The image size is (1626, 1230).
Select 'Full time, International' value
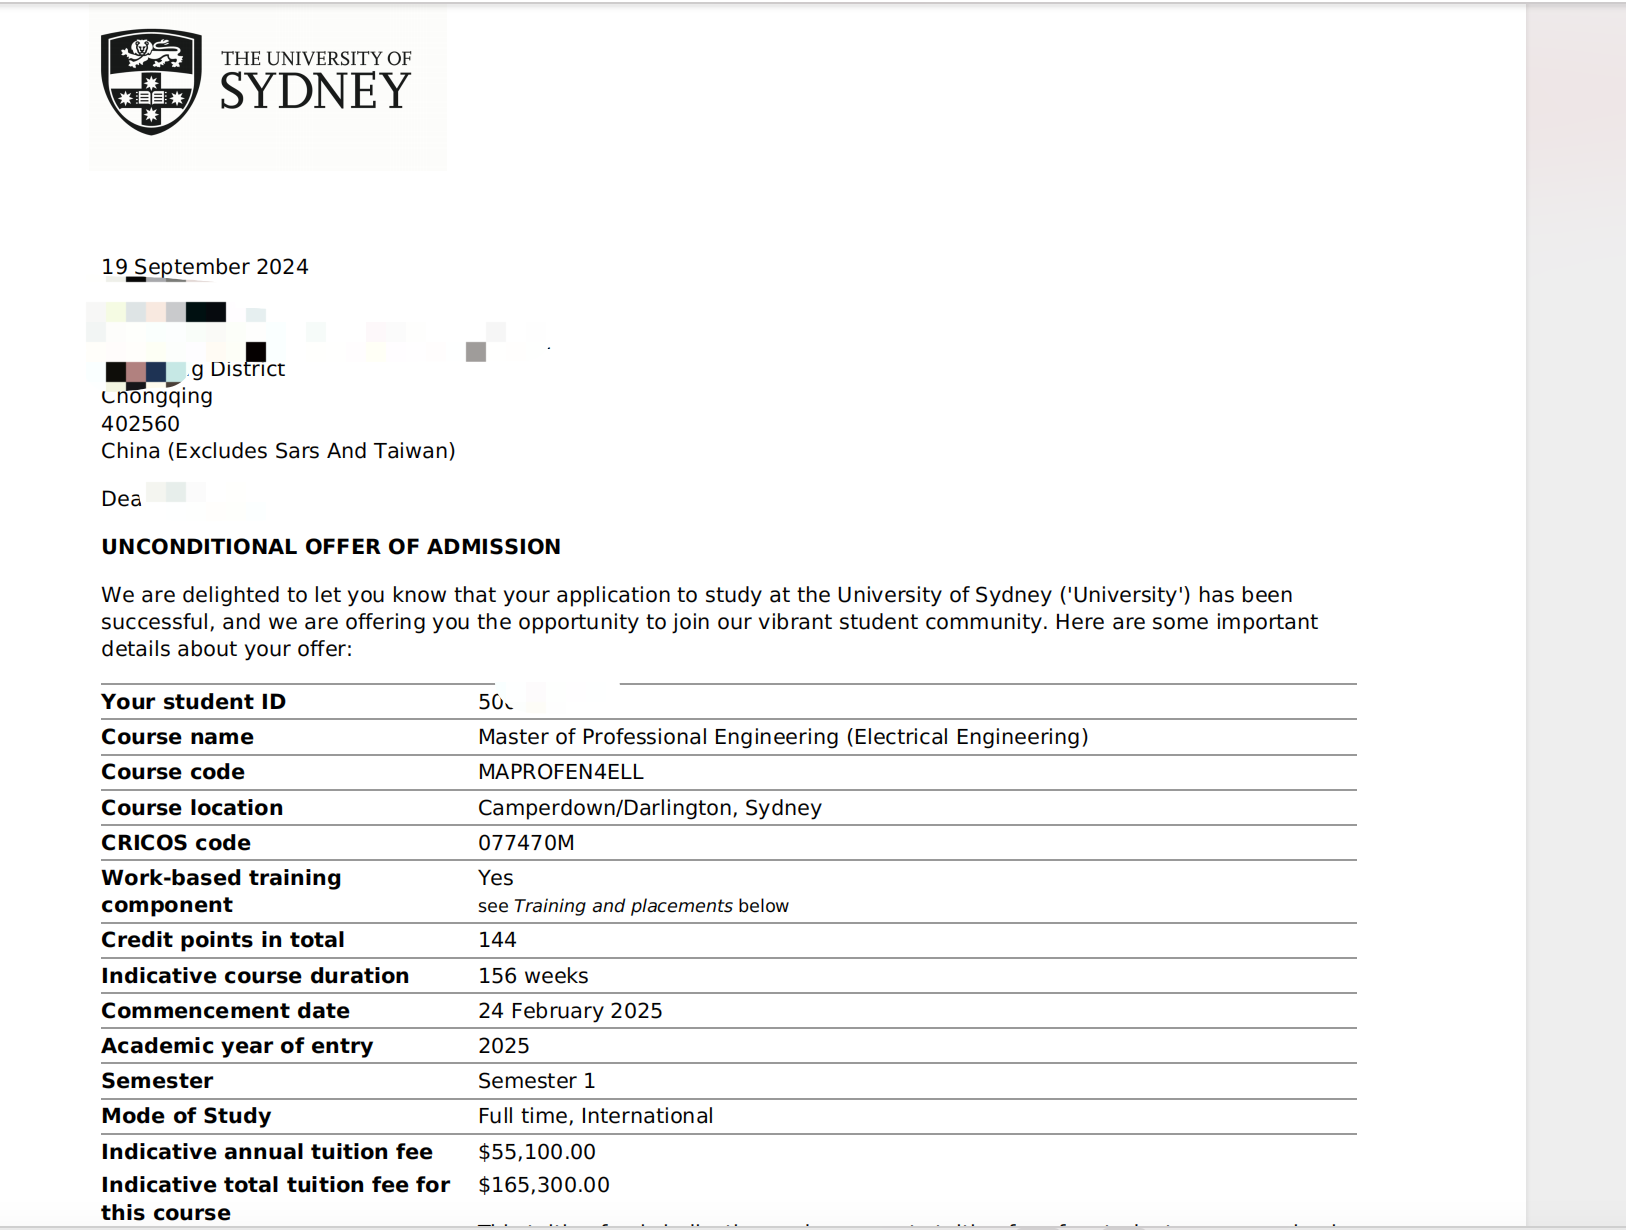(x=596, y=1116)
